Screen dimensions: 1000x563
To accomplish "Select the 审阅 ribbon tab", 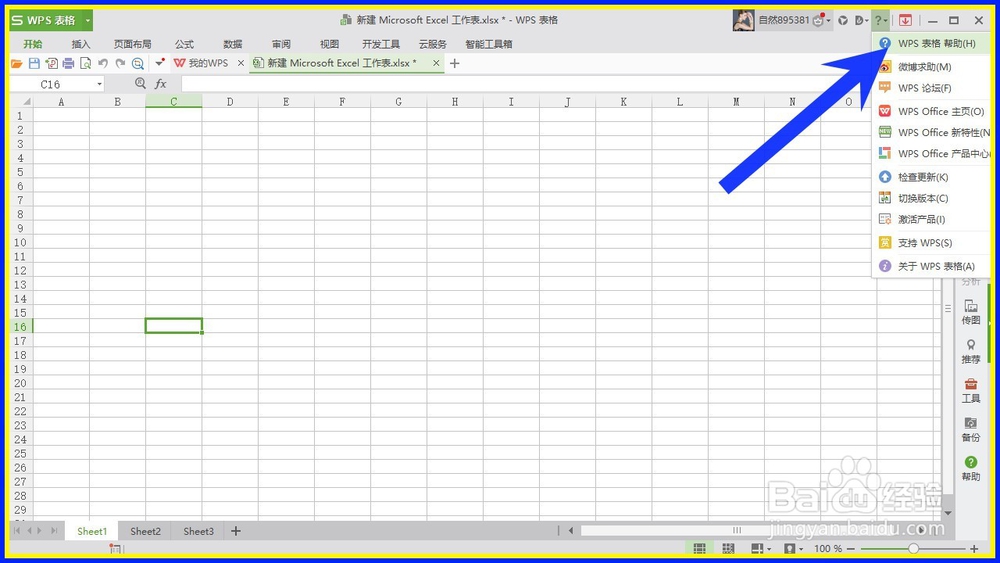I will pos(281,44).
